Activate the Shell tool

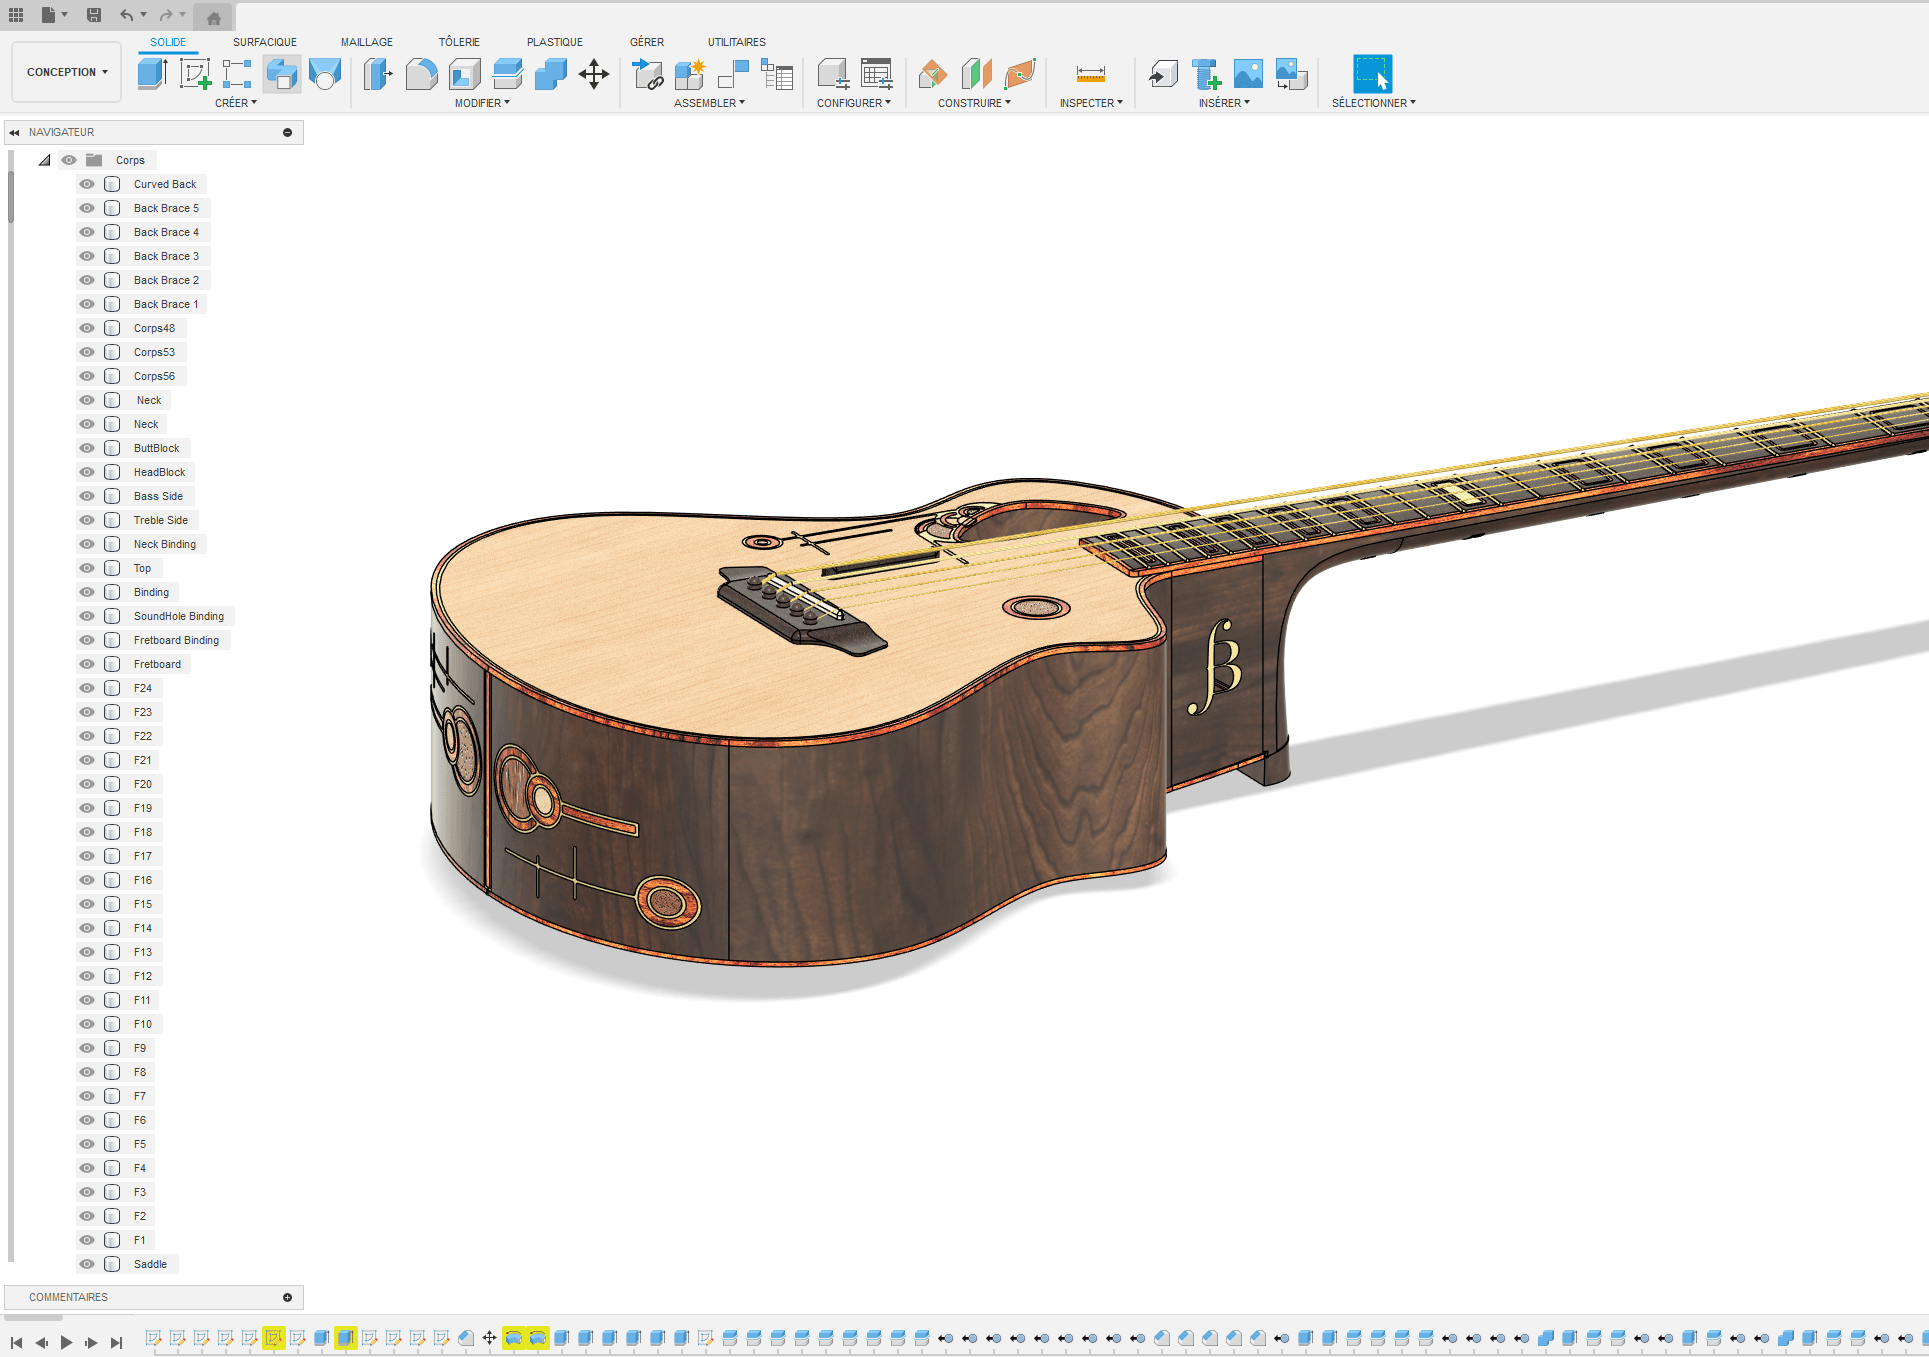point(465,73)
